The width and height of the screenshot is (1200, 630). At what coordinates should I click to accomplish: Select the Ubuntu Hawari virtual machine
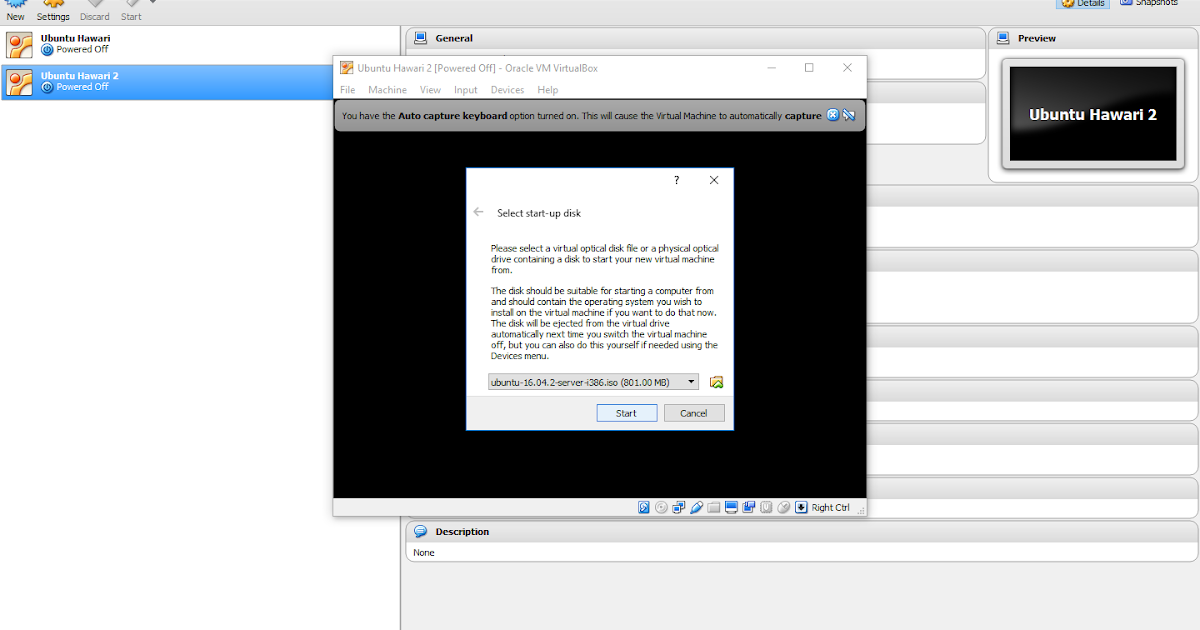[x=200, y=44]
